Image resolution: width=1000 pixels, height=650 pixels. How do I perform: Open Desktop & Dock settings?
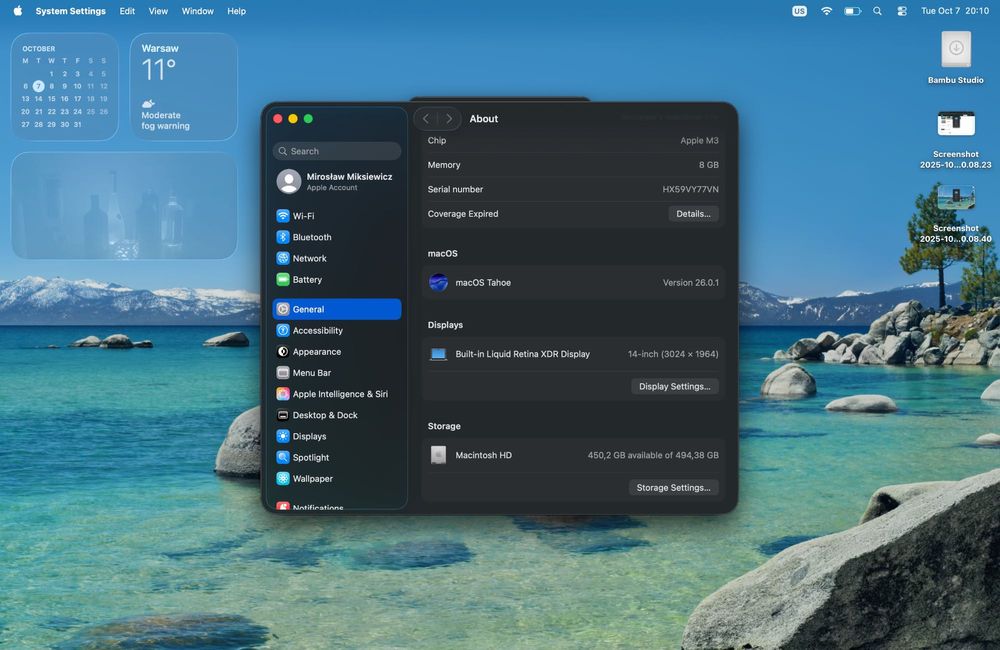click(x=337, y=415)
